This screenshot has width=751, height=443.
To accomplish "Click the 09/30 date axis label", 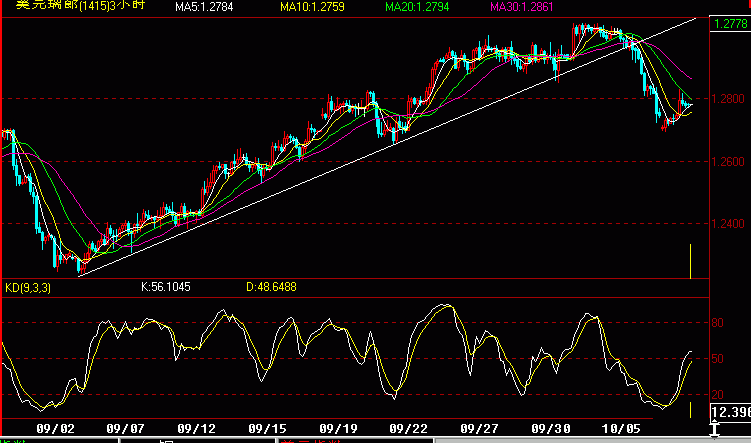I will tap(550, 429).
